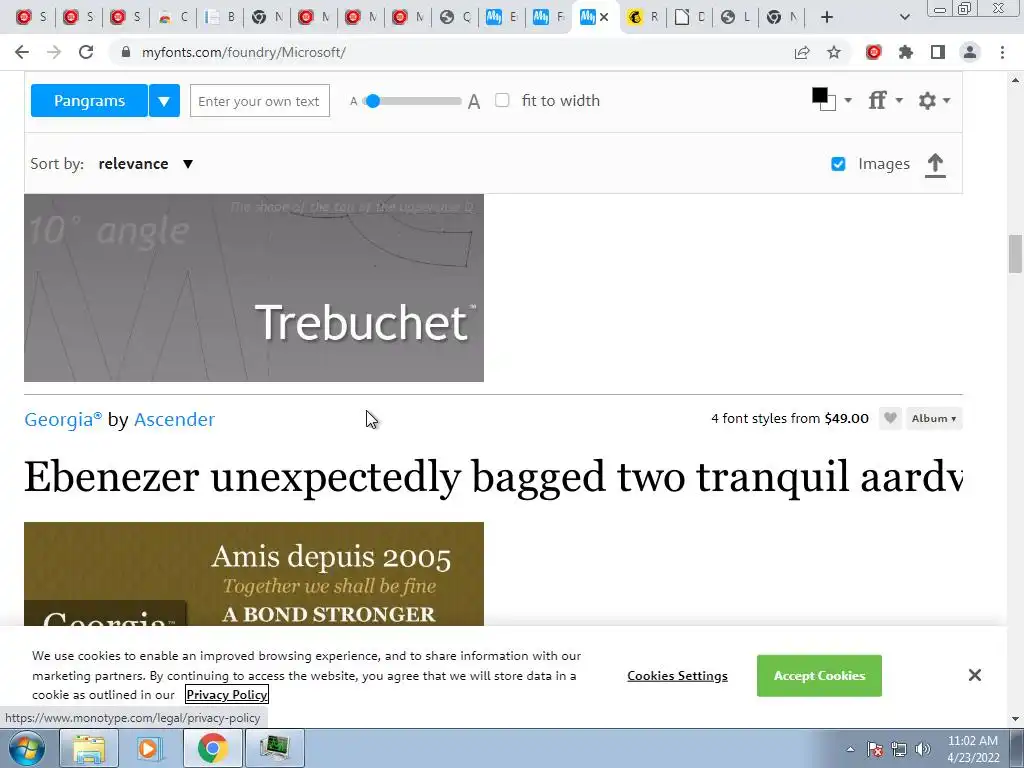Enable the fit to width checkbox

(502, 100)
